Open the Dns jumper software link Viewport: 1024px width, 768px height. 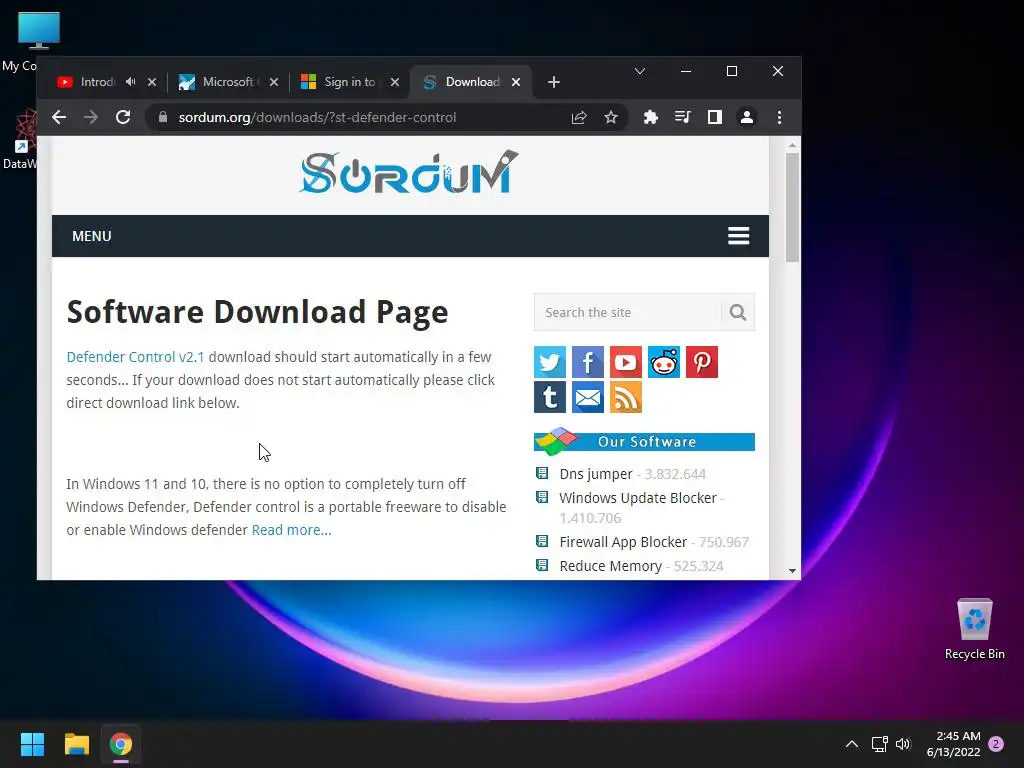click(x=596, y=473)
